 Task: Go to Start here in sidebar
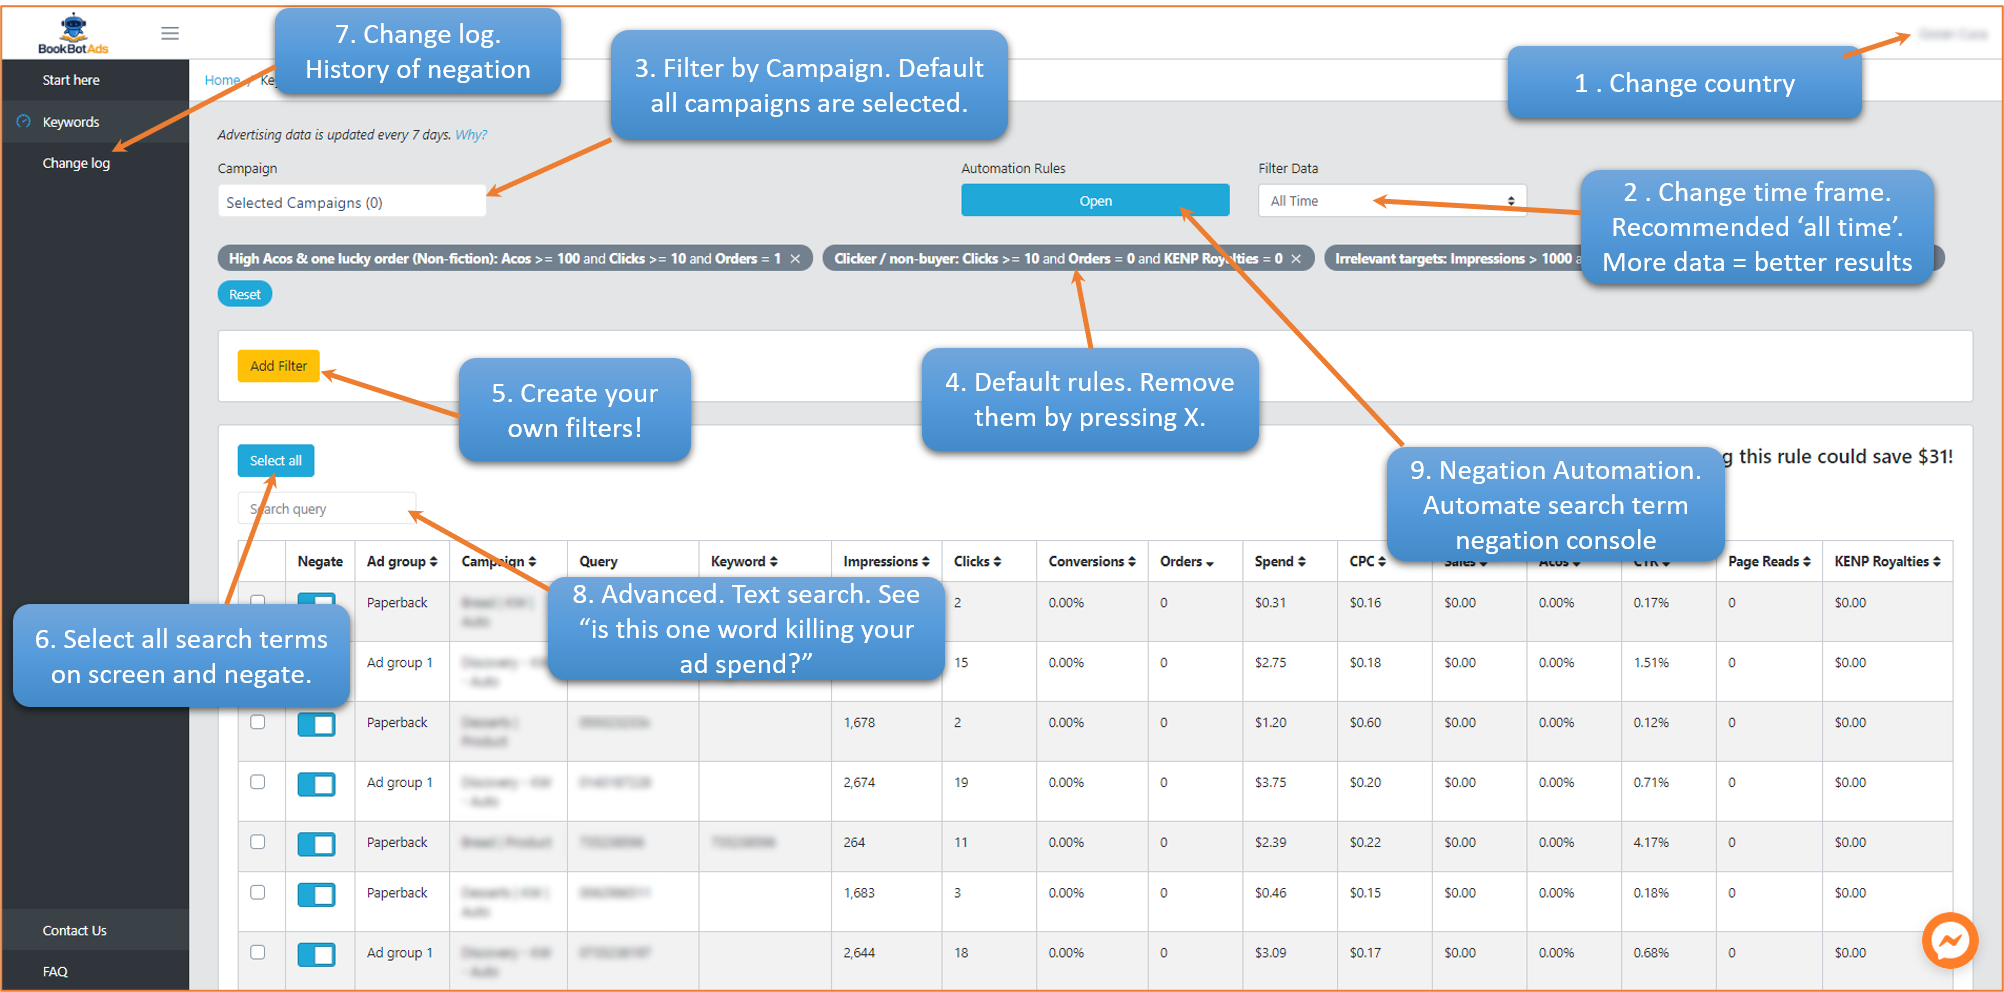point(71,80)
